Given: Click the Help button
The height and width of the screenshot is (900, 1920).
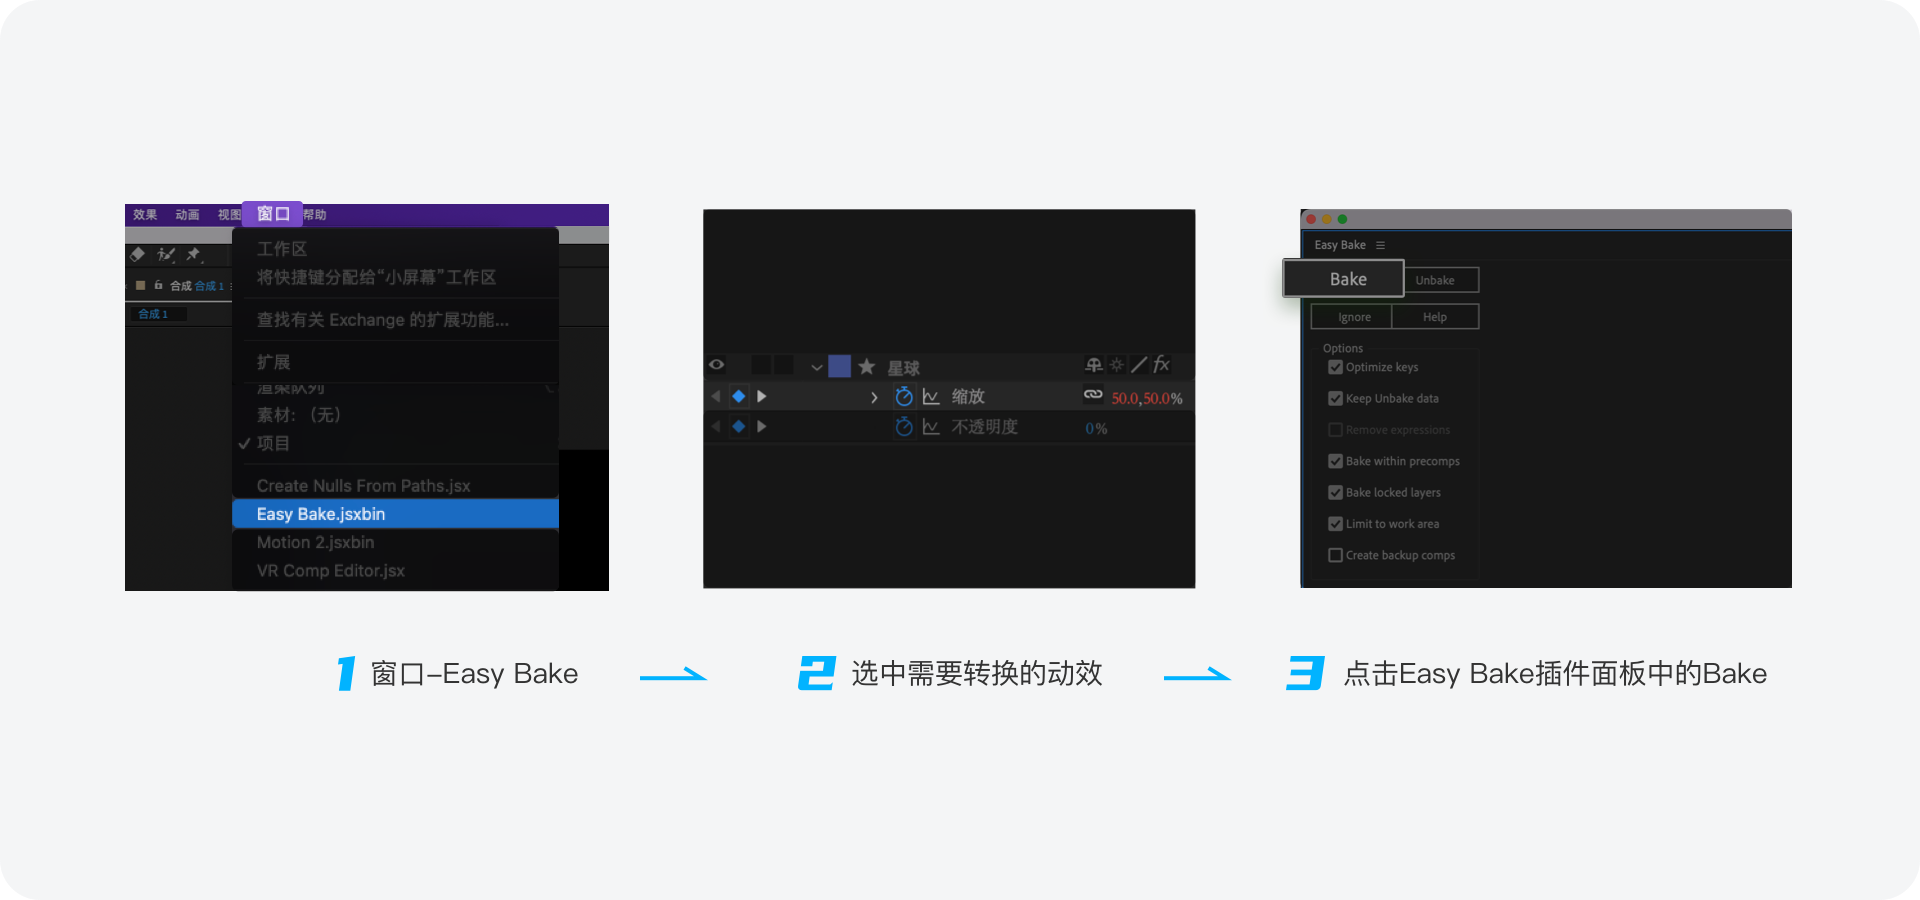Looking at the screenshot, I should click(1435, 317).
